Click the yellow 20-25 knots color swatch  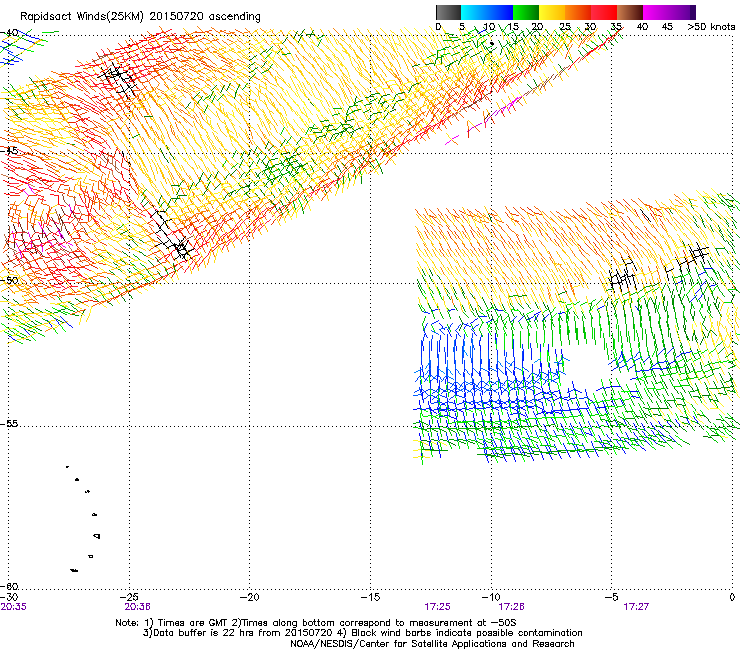[552, 12]
